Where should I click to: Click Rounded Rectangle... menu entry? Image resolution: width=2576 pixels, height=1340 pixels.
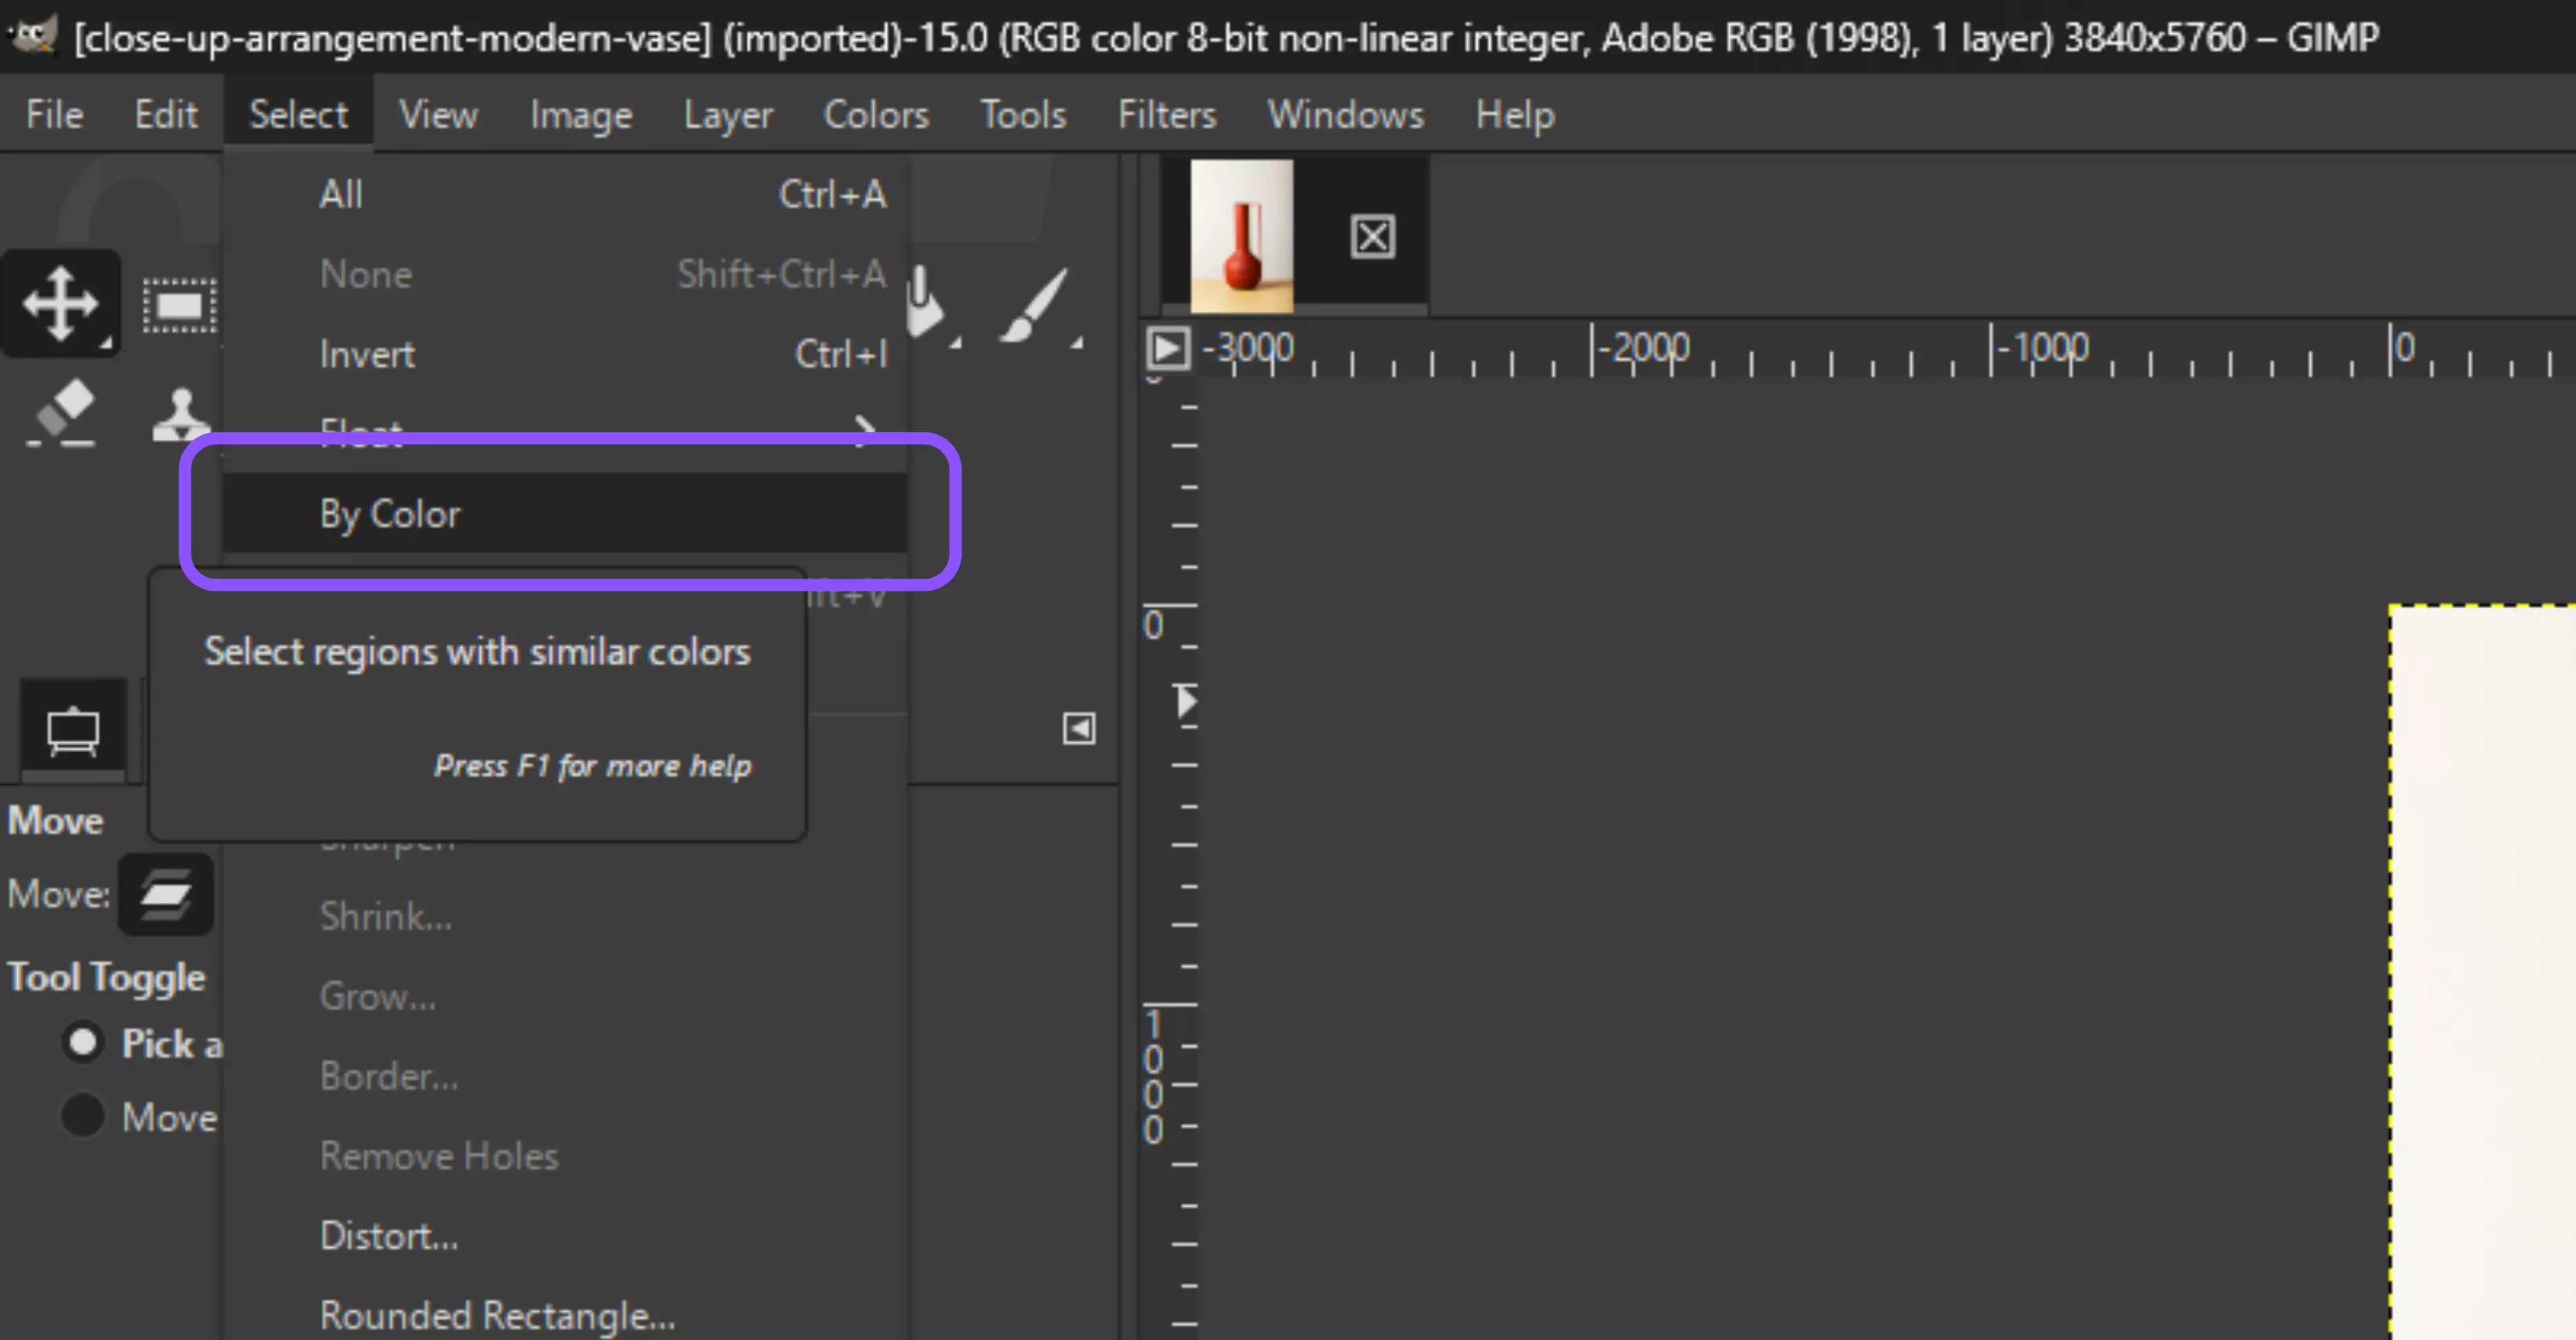coord(497,1314)
